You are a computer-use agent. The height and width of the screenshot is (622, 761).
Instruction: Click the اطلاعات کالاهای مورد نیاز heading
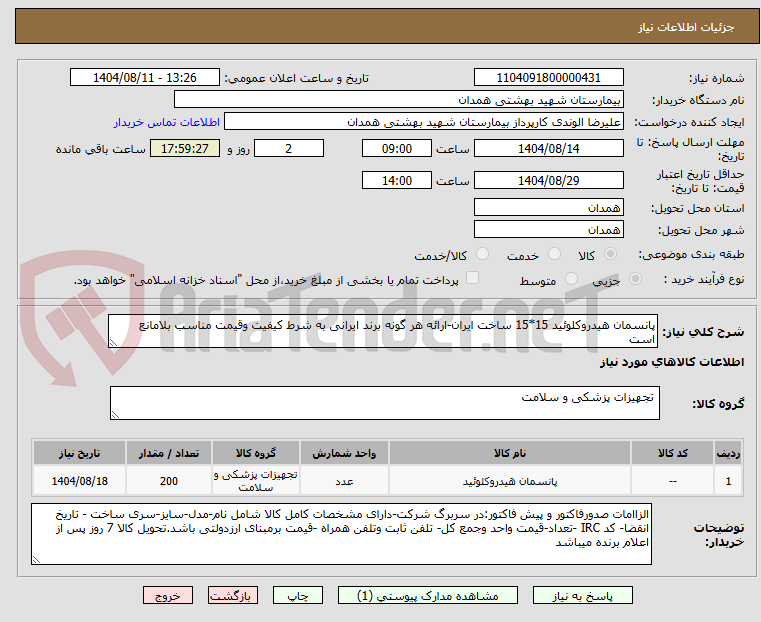click(672, 362)
